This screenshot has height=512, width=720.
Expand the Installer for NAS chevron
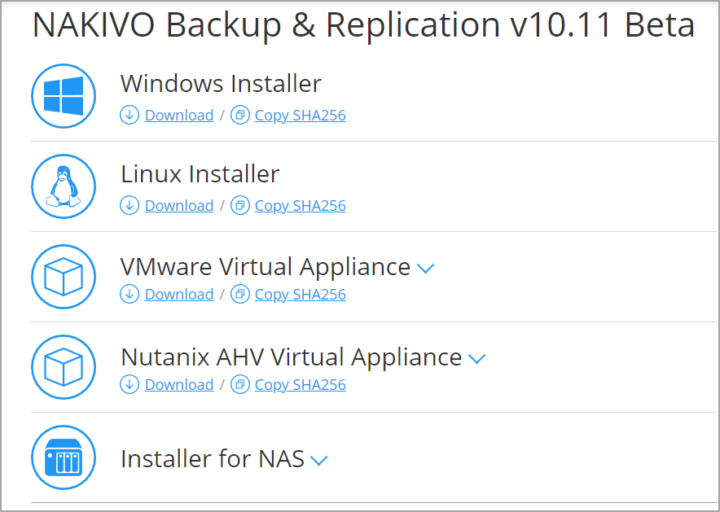click(x=319, y=460)
